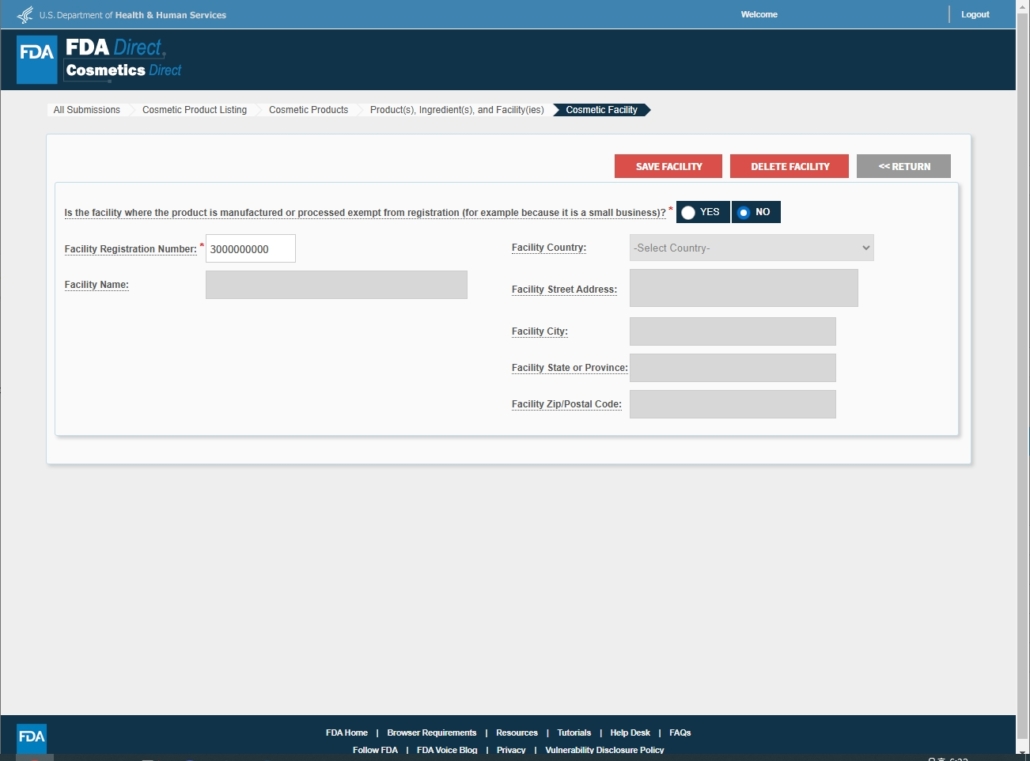Open the Facility Country dropdown

tap(751, 248)
